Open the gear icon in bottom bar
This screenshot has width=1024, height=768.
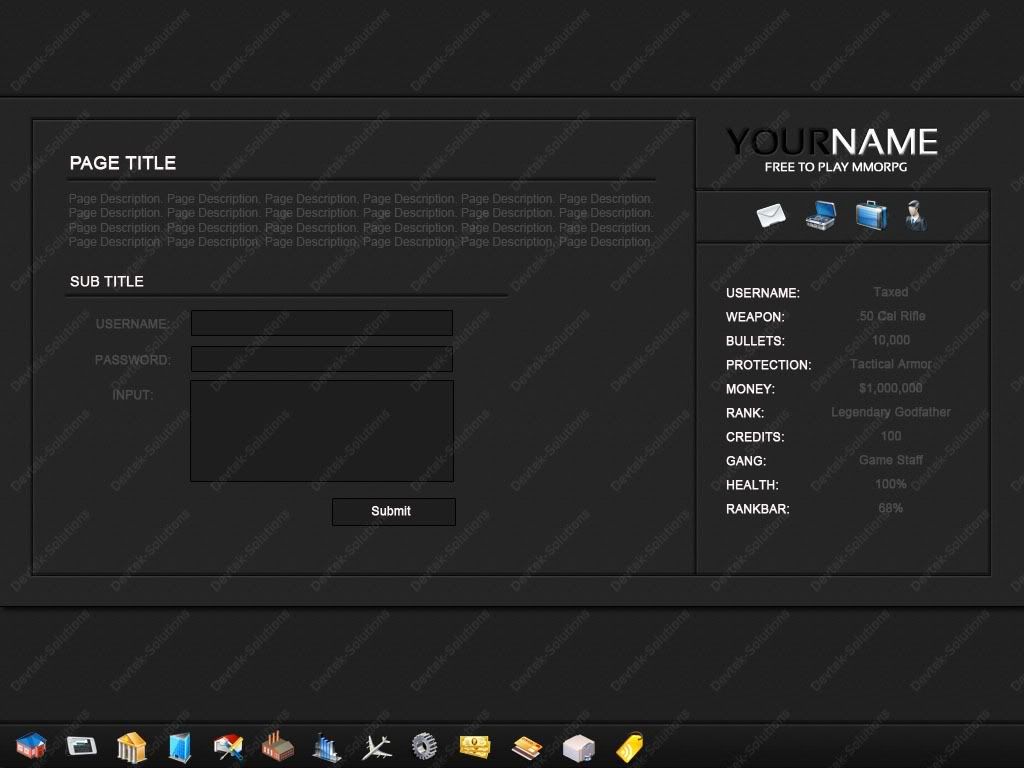pos(425,746)
